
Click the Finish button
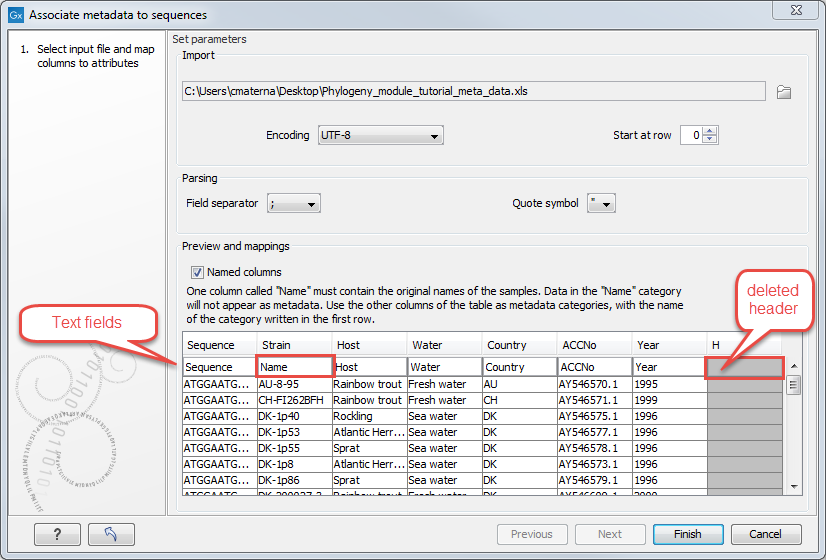(x=687, y=534)
